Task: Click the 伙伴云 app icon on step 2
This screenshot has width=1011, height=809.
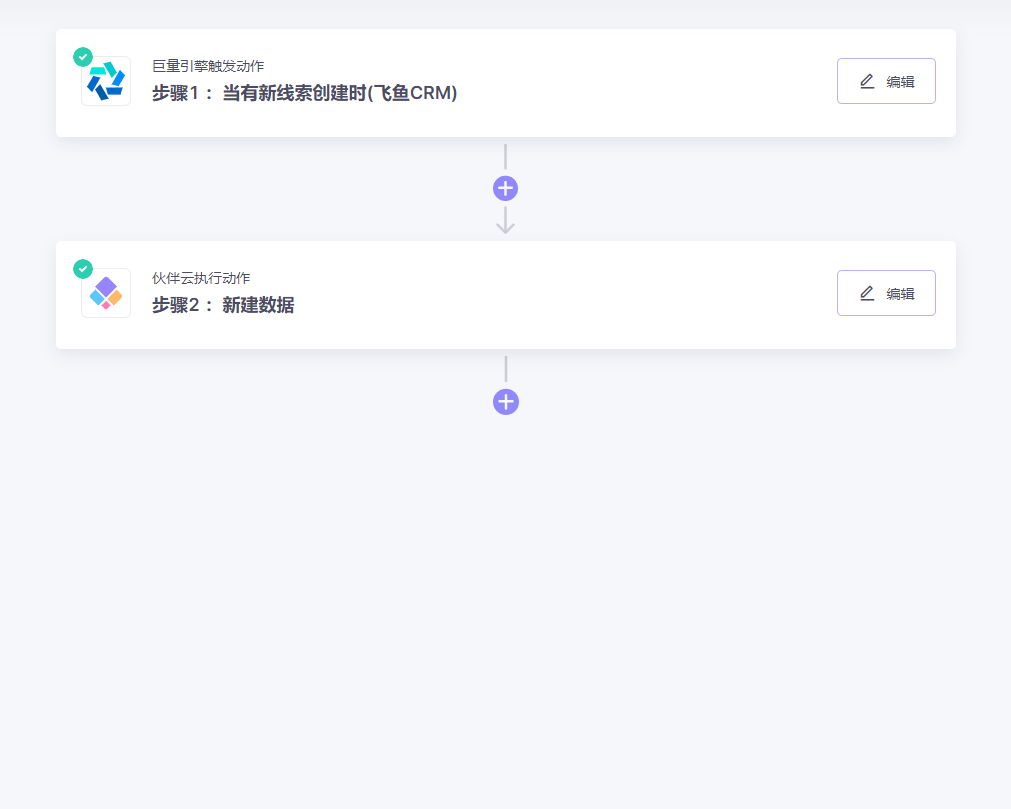Action: 105,292
